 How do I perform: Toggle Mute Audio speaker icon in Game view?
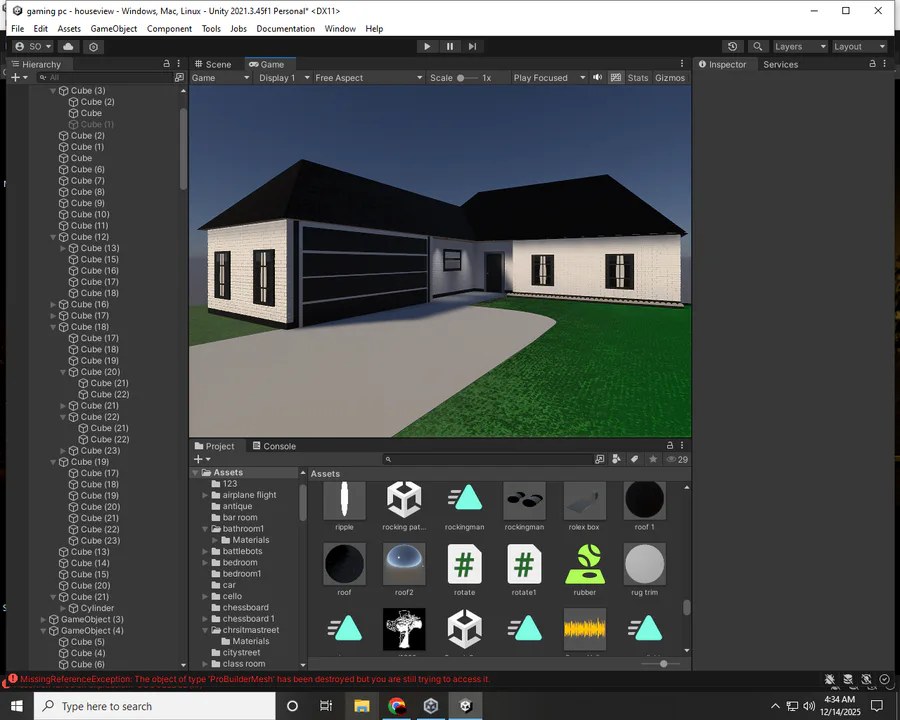point(598,78)
